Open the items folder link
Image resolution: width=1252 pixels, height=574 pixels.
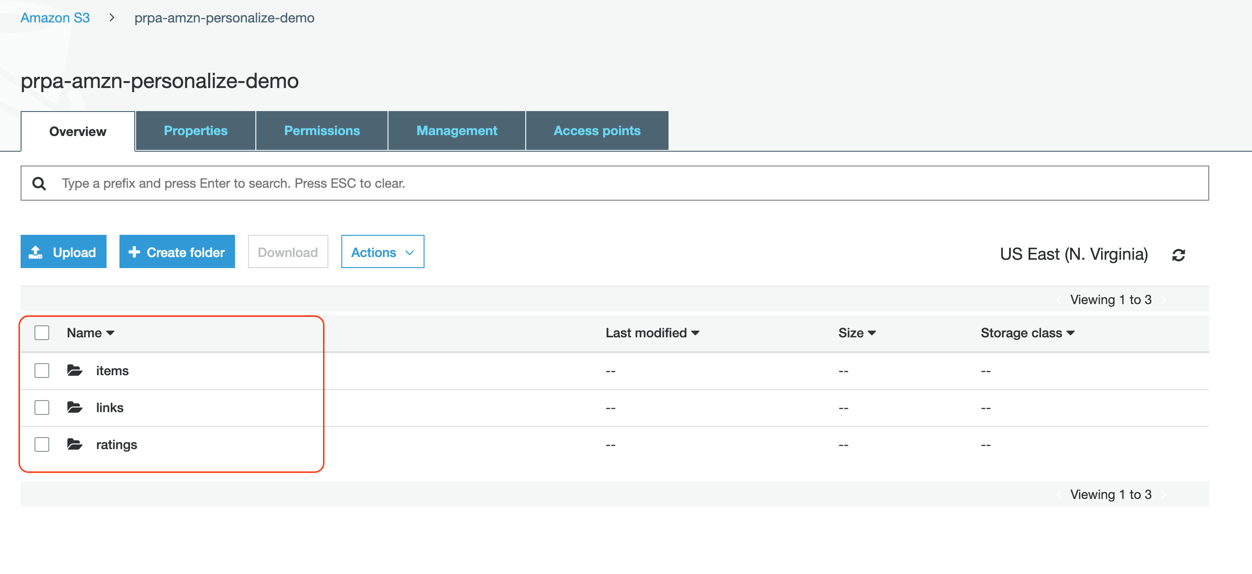(112, 370)
